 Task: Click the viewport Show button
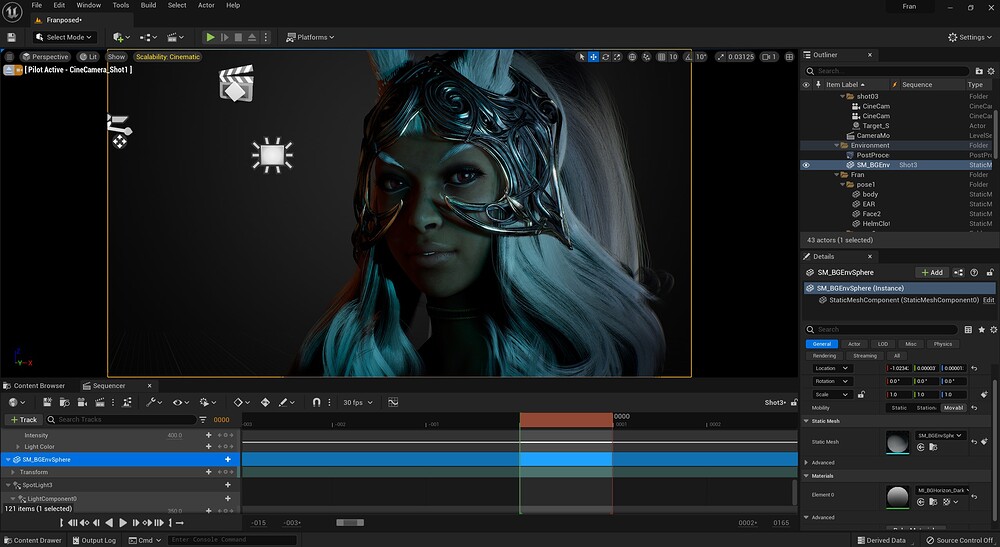tap(116, 57)
